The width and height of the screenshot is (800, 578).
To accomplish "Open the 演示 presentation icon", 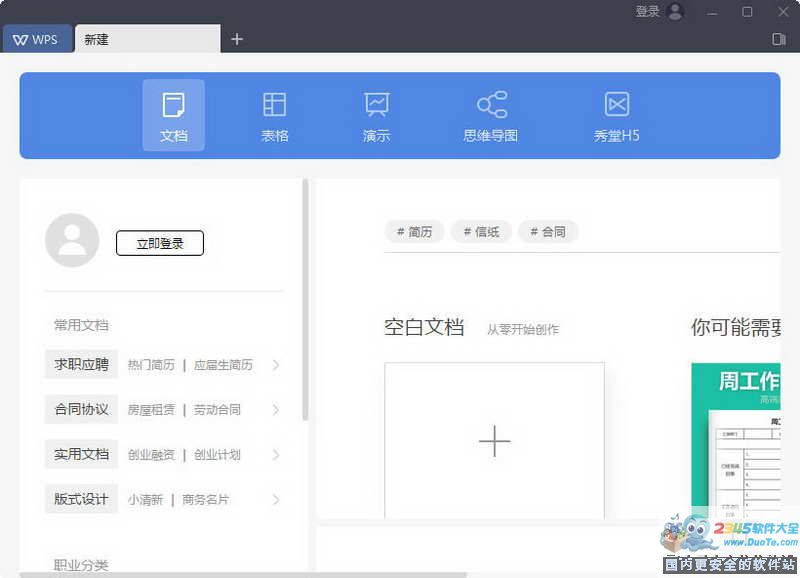I will [375, 114].
